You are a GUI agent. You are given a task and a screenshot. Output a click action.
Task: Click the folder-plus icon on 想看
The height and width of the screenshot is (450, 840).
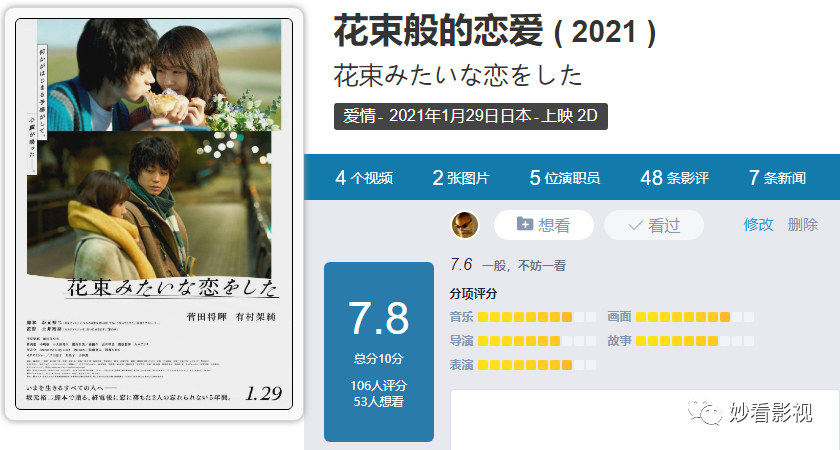[524, 224]
